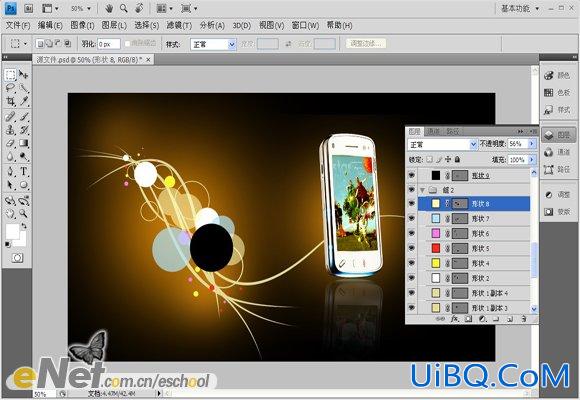This screenshot has width=580, height=400.
Task: Open the 色板 panel from right dock
Action: tap(558, 93)
